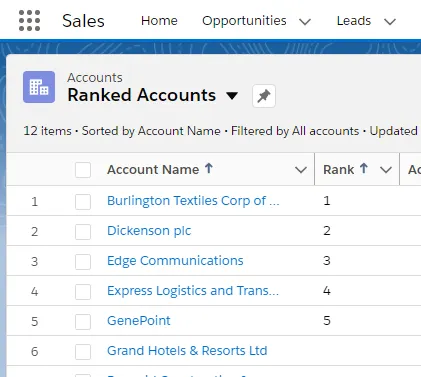
Task: Check the Burlington Textiles row checkbox
Action: click(83, 202)
